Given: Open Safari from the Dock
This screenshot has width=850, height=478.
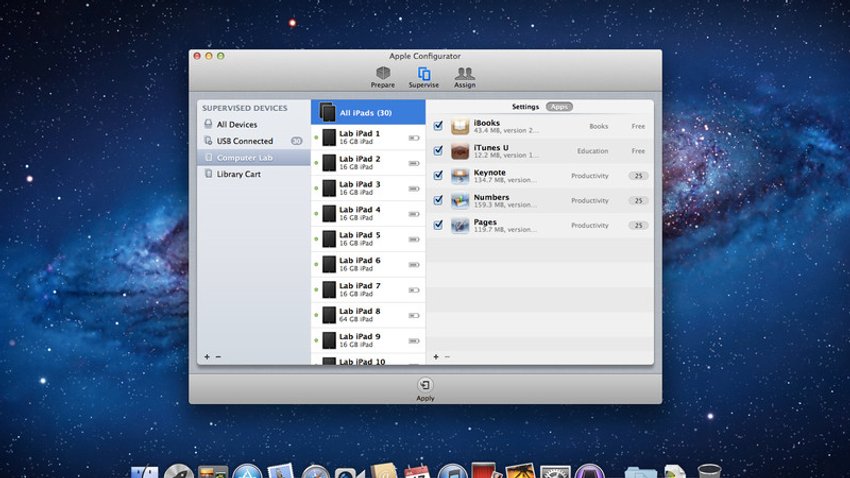Looking at the screenshot, I should [315, 471].
